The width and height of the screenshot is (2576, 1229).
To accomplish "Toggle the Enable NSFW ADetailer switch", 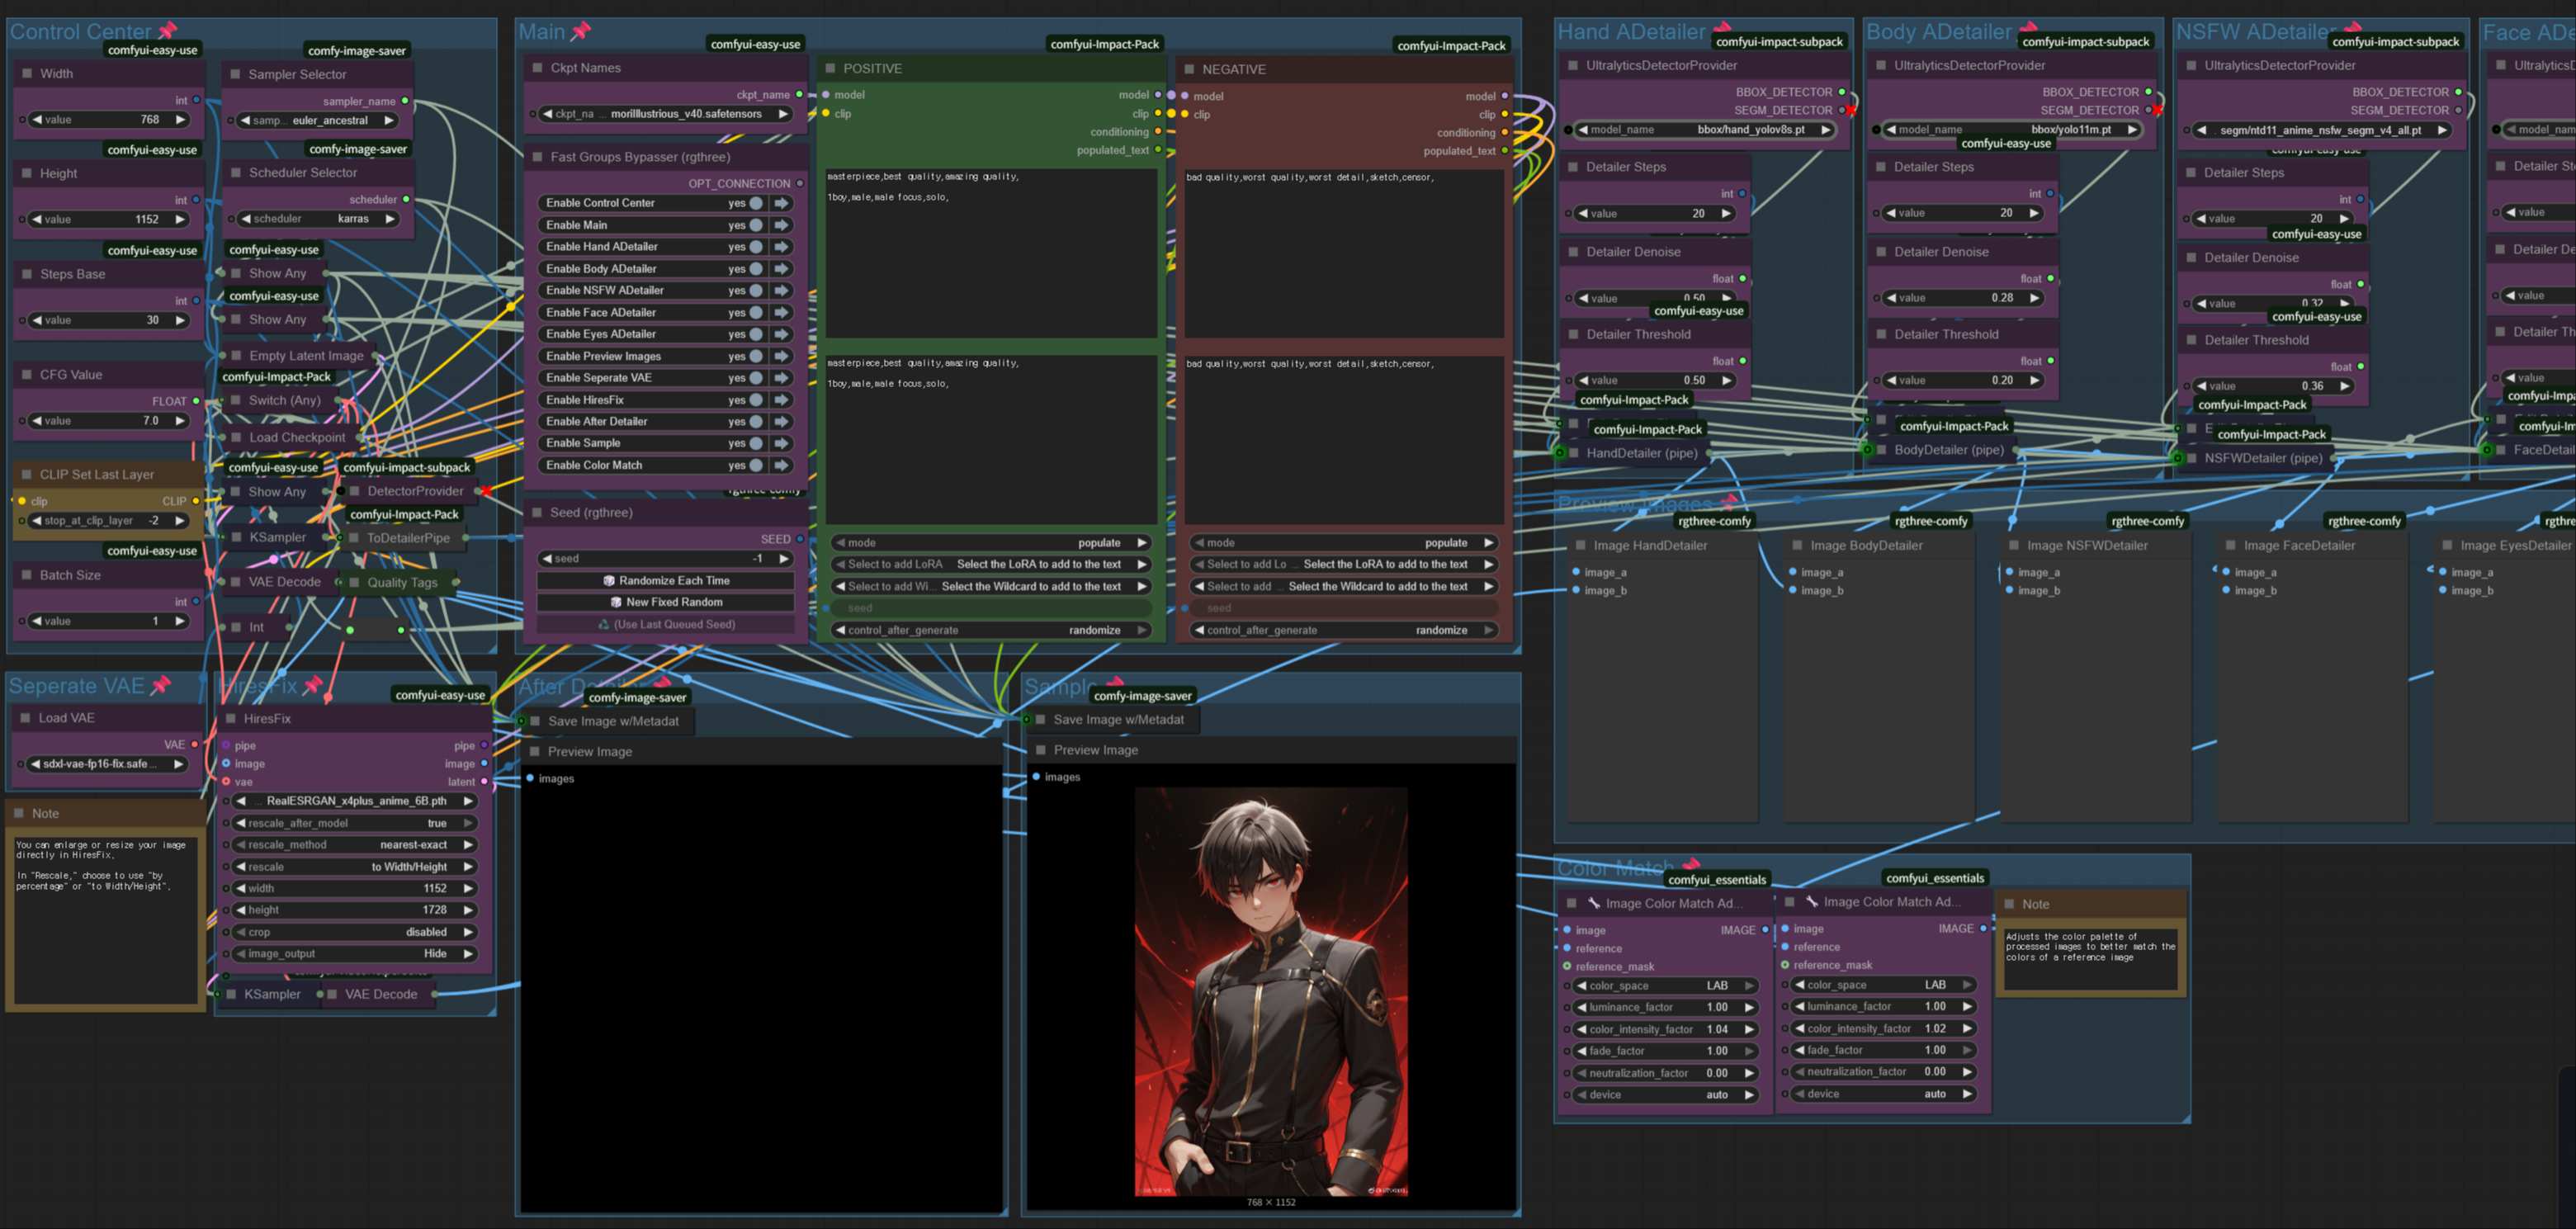I will [x=757, y=291].
